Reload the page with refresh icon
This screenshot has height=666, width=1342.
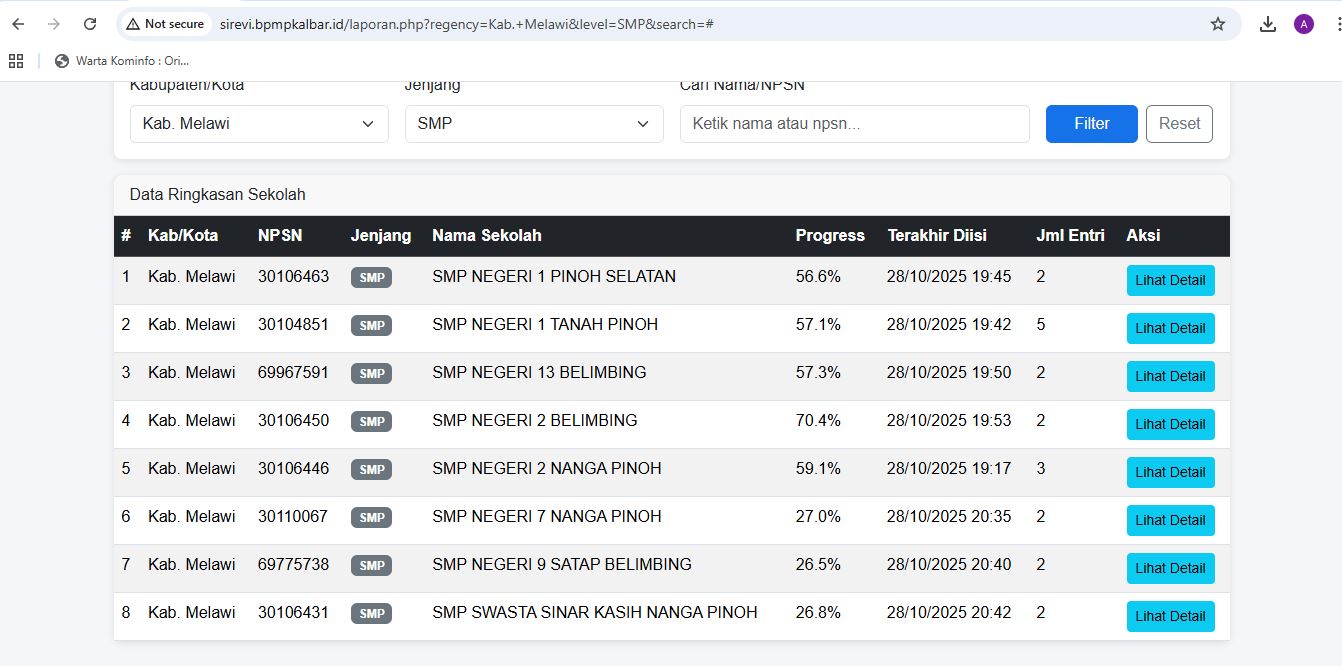(x=90, y=24)
